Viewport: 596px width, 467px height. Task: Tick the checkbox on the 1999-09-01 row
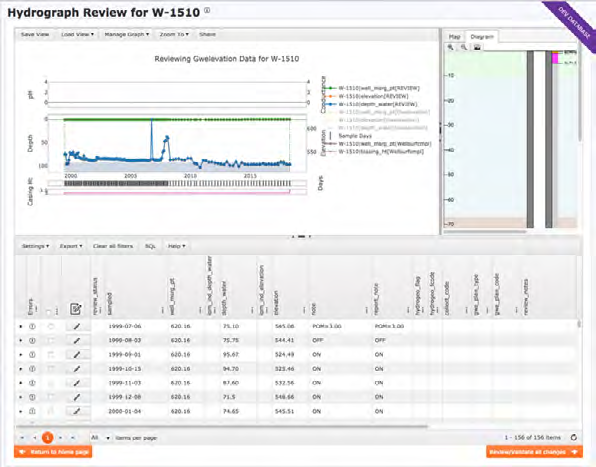(x=51, y=355)
